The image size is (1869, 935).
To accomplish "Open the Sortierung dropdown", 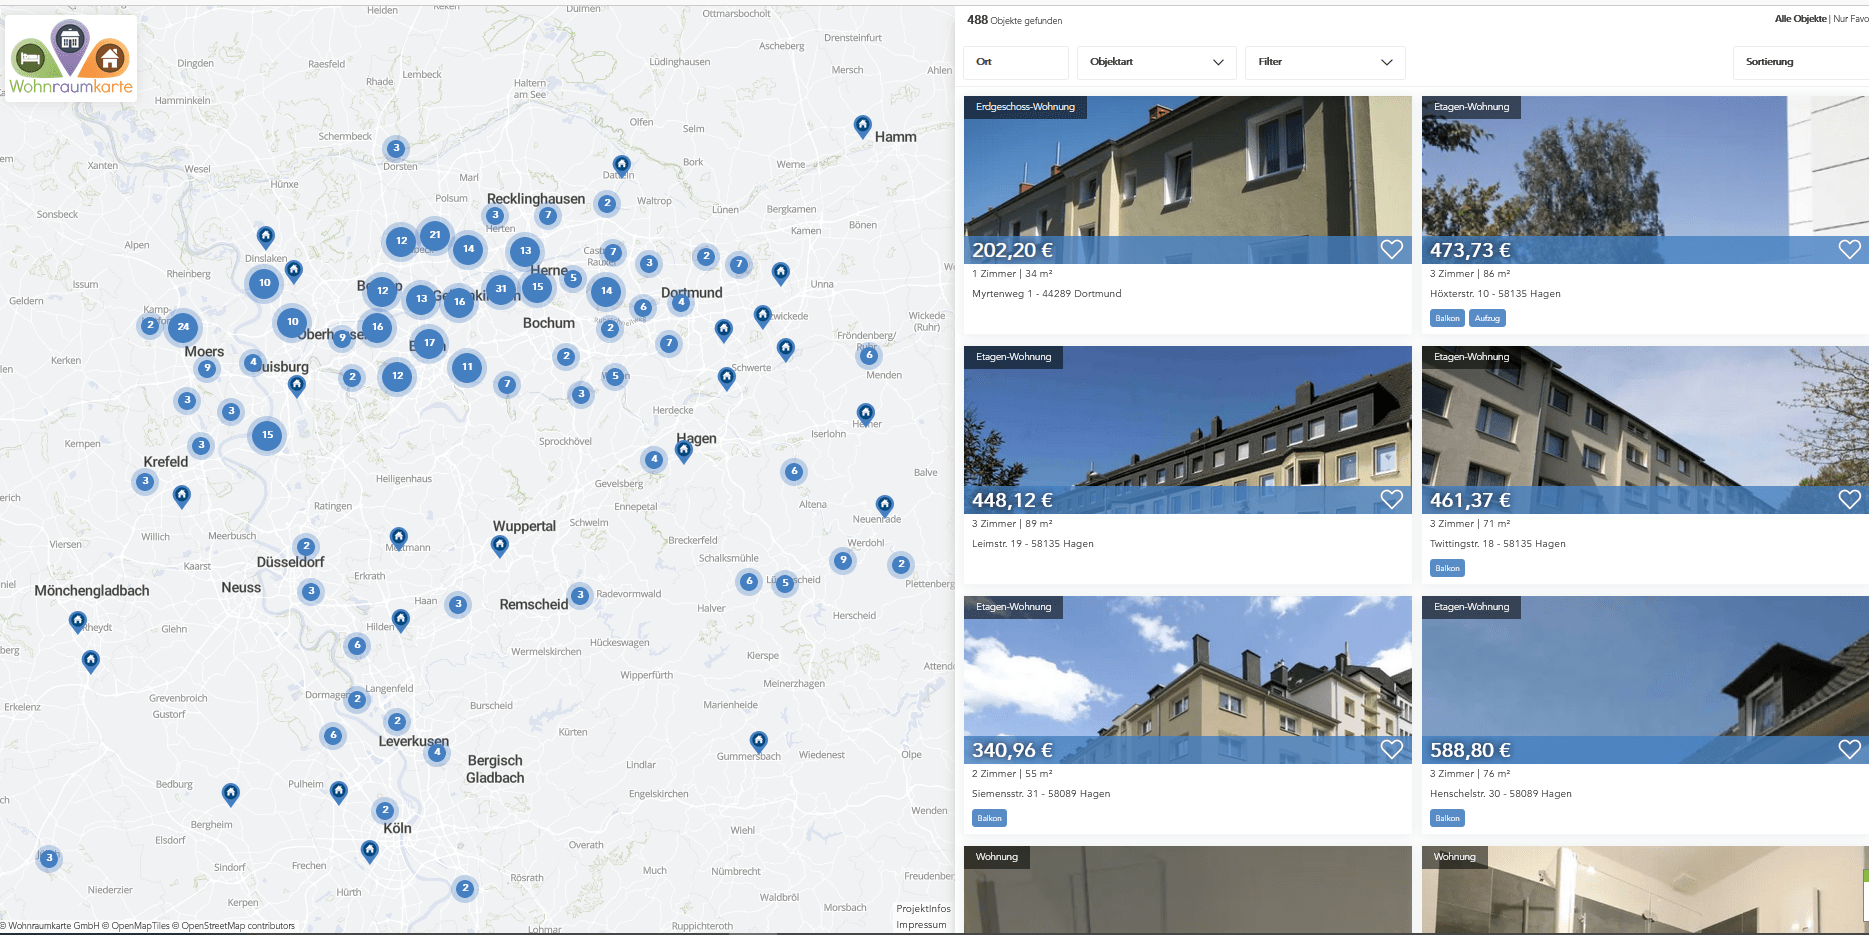I will [1800, 62].
